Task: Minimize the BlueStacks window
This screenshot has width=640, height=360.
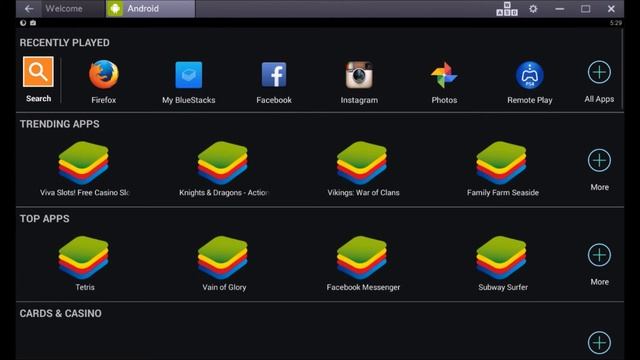Action: click(x=560, y=9)
